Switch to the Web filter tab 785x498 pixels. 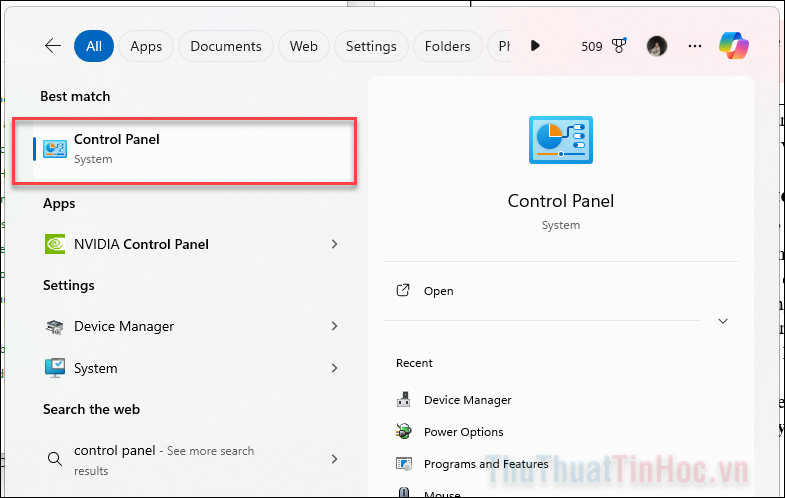coord(303,46)
